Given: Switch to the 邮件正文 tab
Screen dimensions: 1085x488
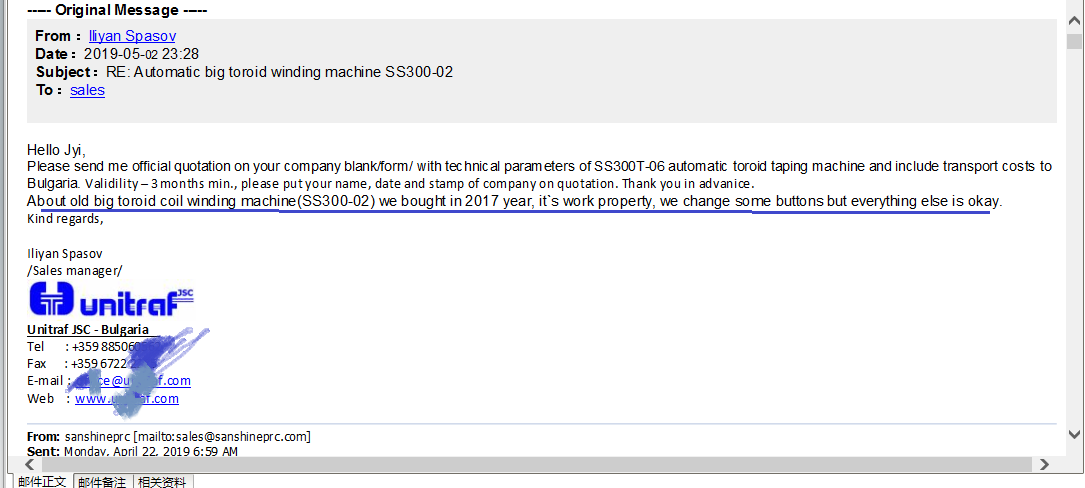Looking at the screenshot, I should tap(42, 482).
